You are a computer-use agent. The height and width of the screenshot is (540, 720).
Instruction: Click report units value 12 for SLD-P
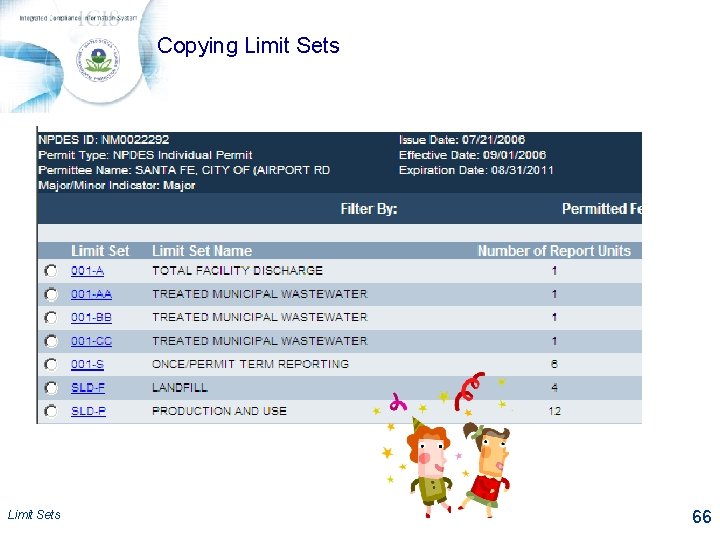coord(554,411)
